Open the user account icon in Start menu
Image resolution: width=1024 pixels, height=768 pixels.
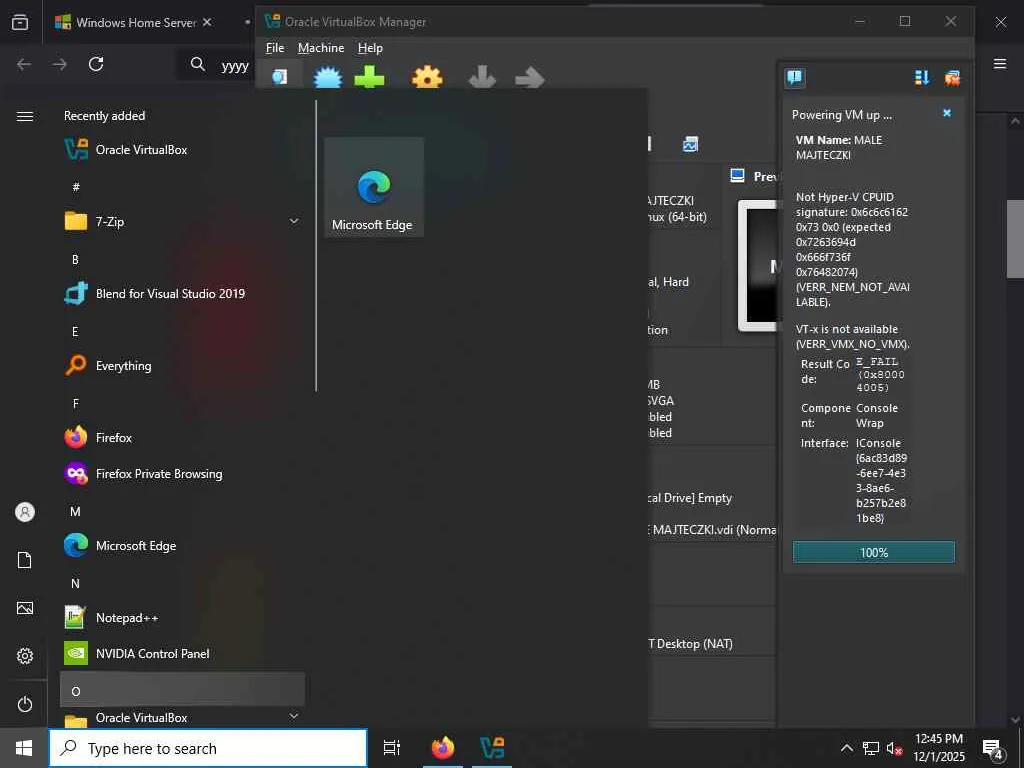[25, 512]
